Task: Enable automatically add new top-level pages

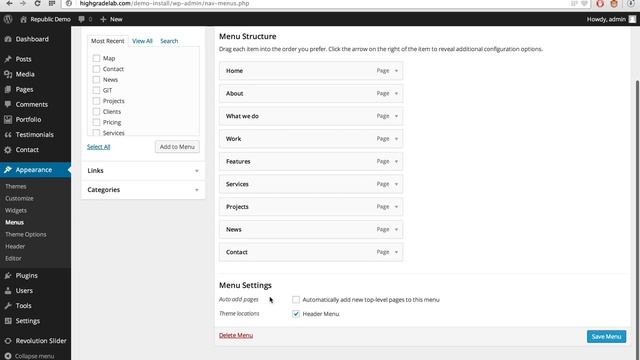Action: (296, 300)
